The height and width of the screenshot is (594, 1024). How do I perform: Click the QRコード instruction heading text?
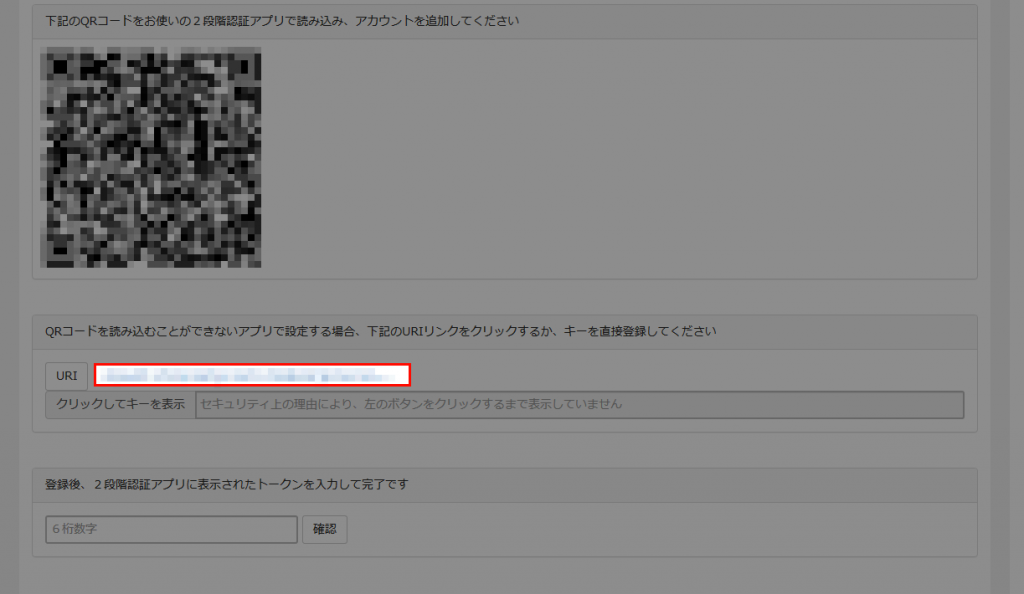pyautogui.click(x=282, y=22)
